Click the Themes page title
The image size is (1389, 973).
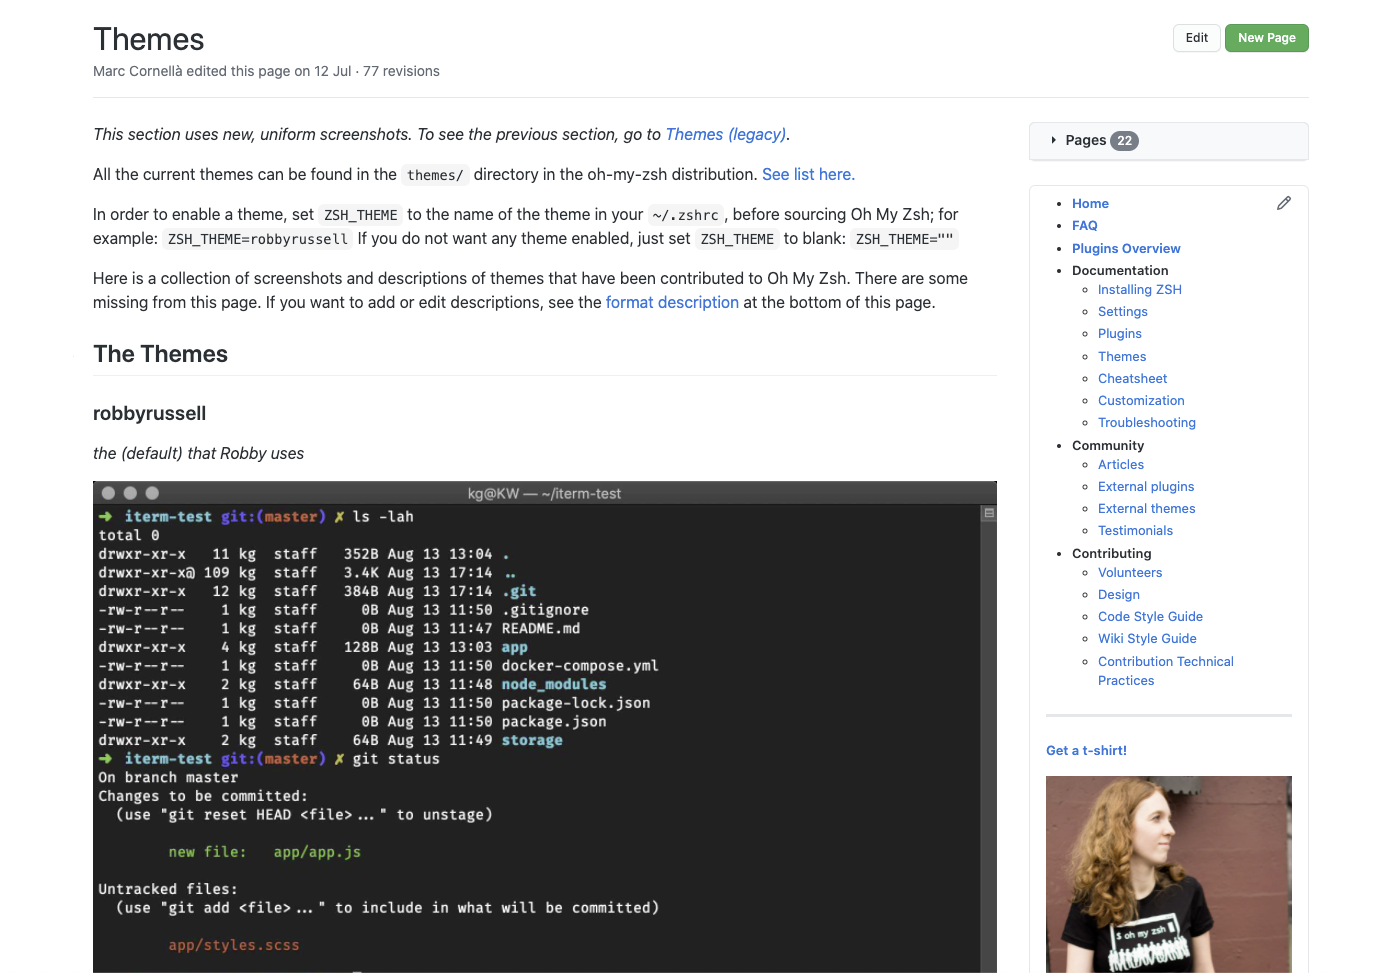pos(148,39)
